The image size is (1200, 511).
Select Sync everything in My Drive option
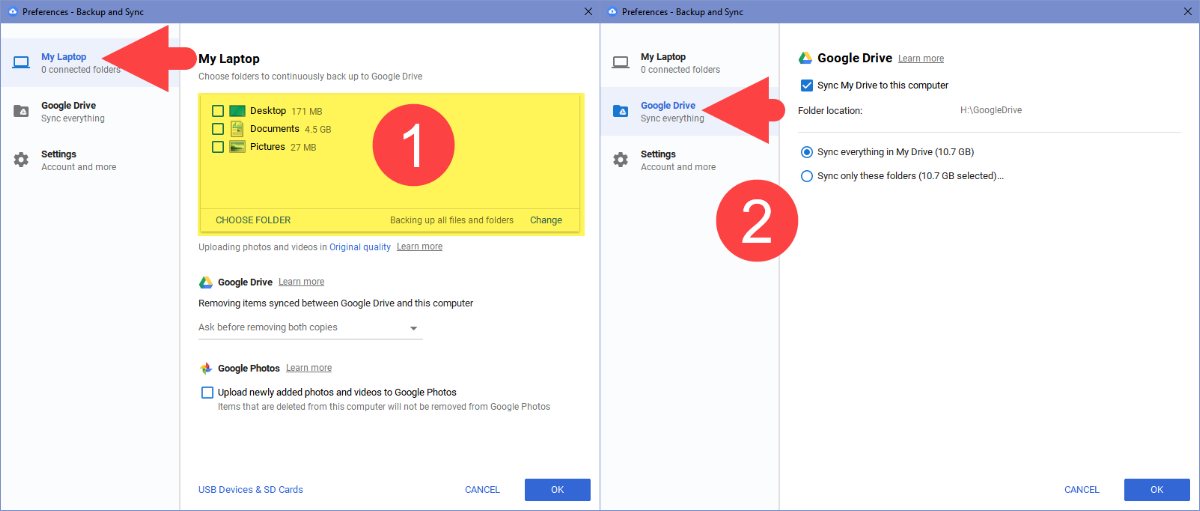807,152
